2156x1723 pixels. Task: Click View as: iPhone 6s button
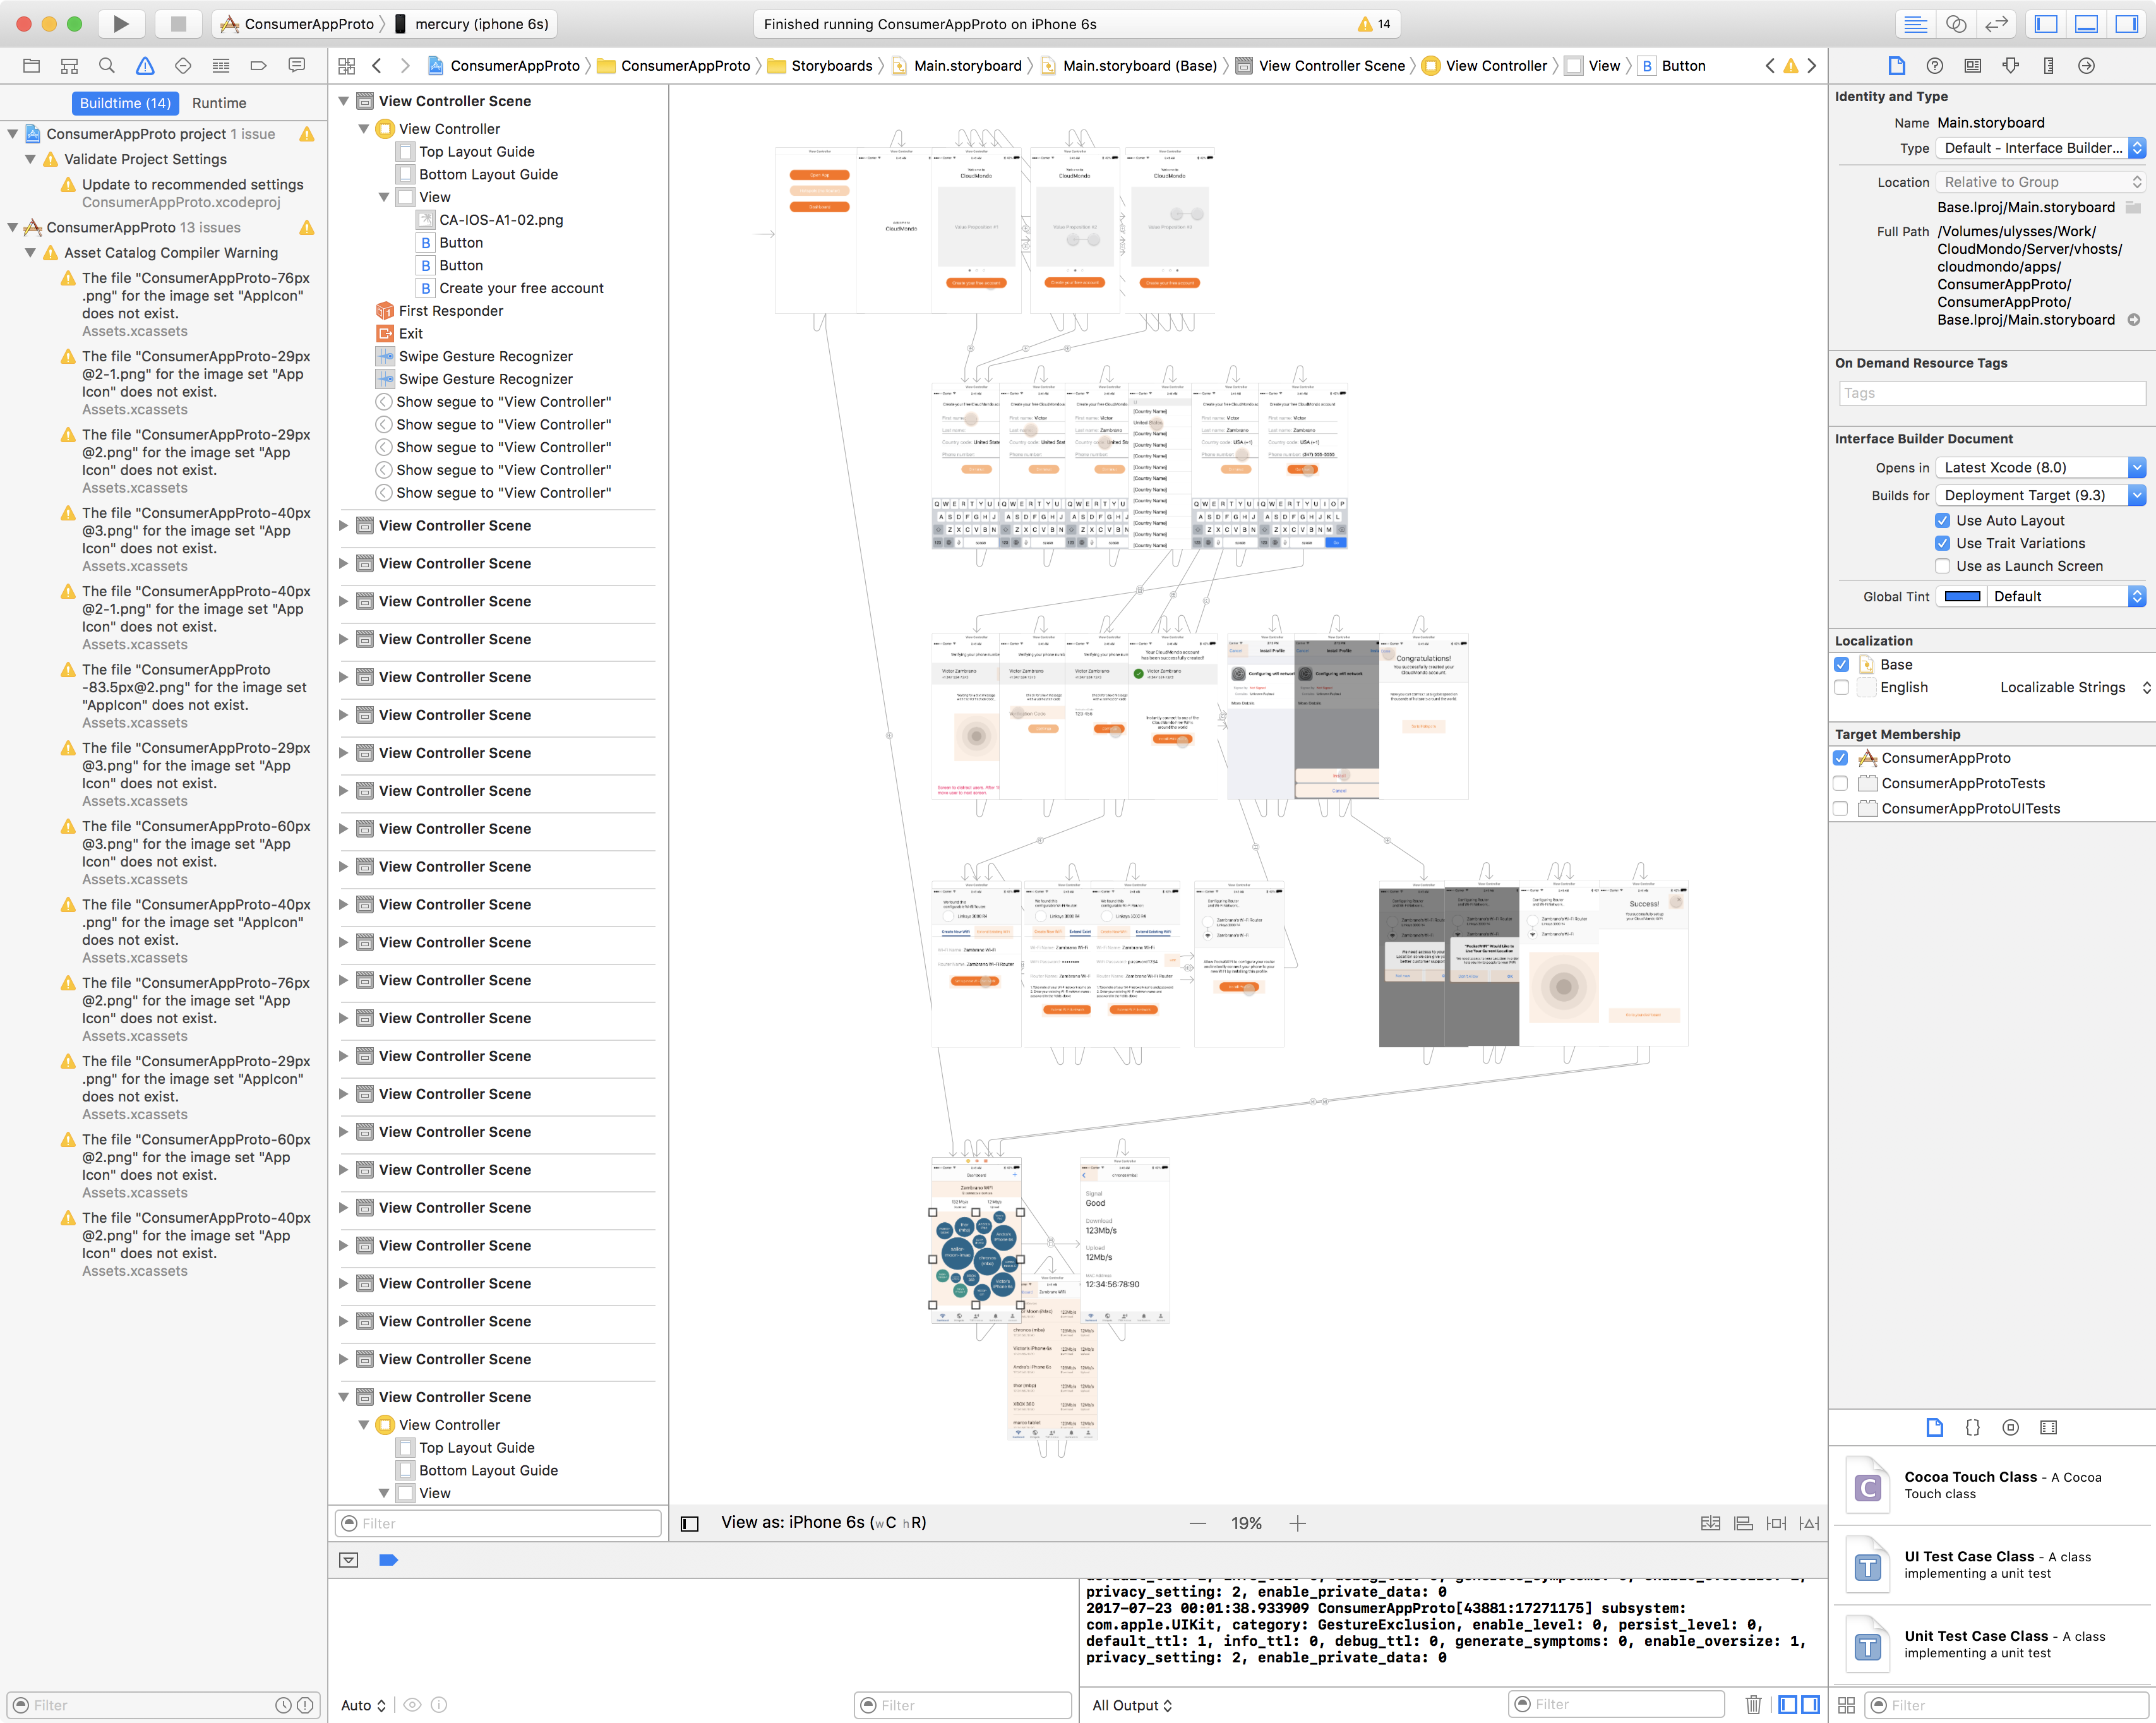[823, 1523]
